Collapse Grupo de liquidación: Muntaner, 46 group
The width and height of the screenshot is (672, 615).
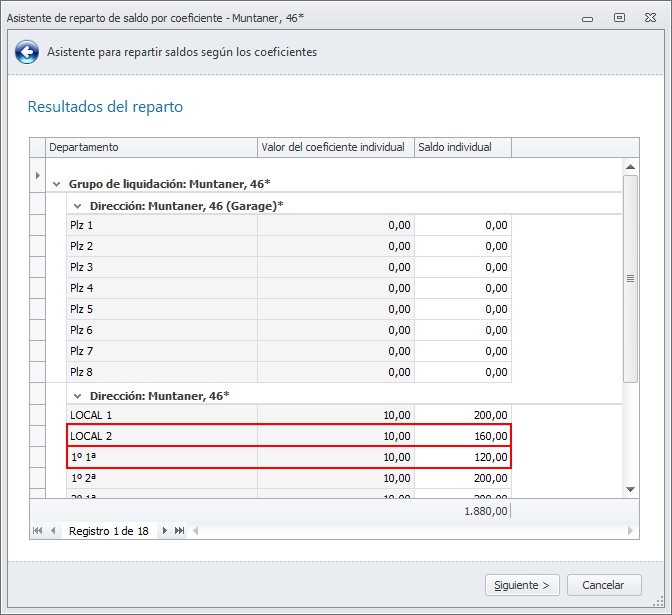pyautogui.click(x=56, y=184)
